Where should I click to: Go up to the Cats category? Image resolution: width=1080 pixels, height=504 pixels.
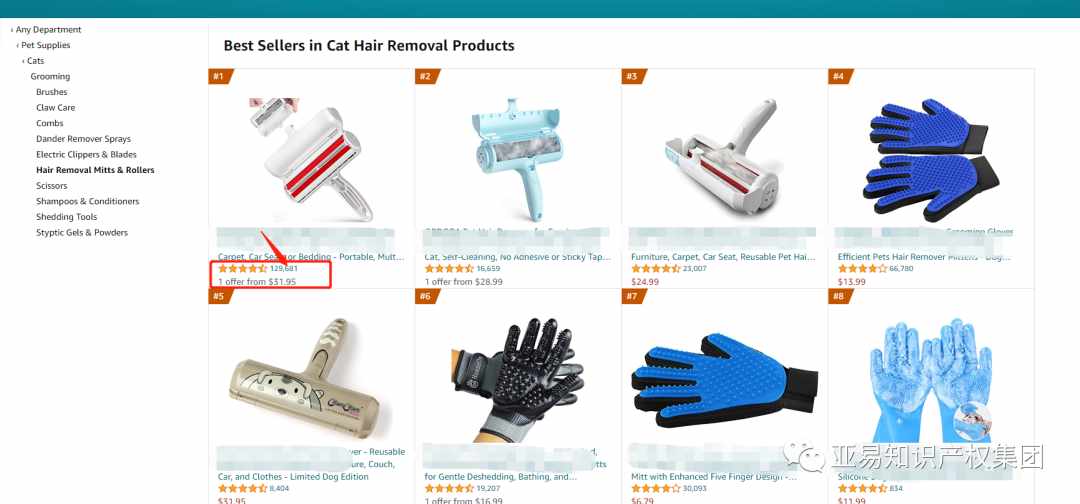35,61
